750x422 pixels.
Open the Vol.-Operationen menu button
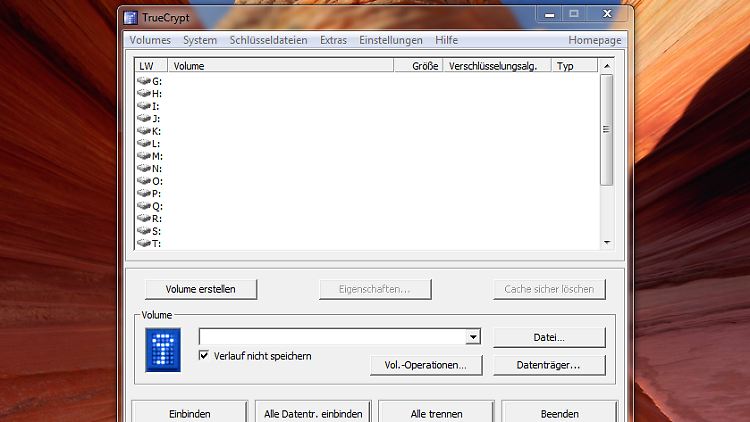click(x=426, y=365)
